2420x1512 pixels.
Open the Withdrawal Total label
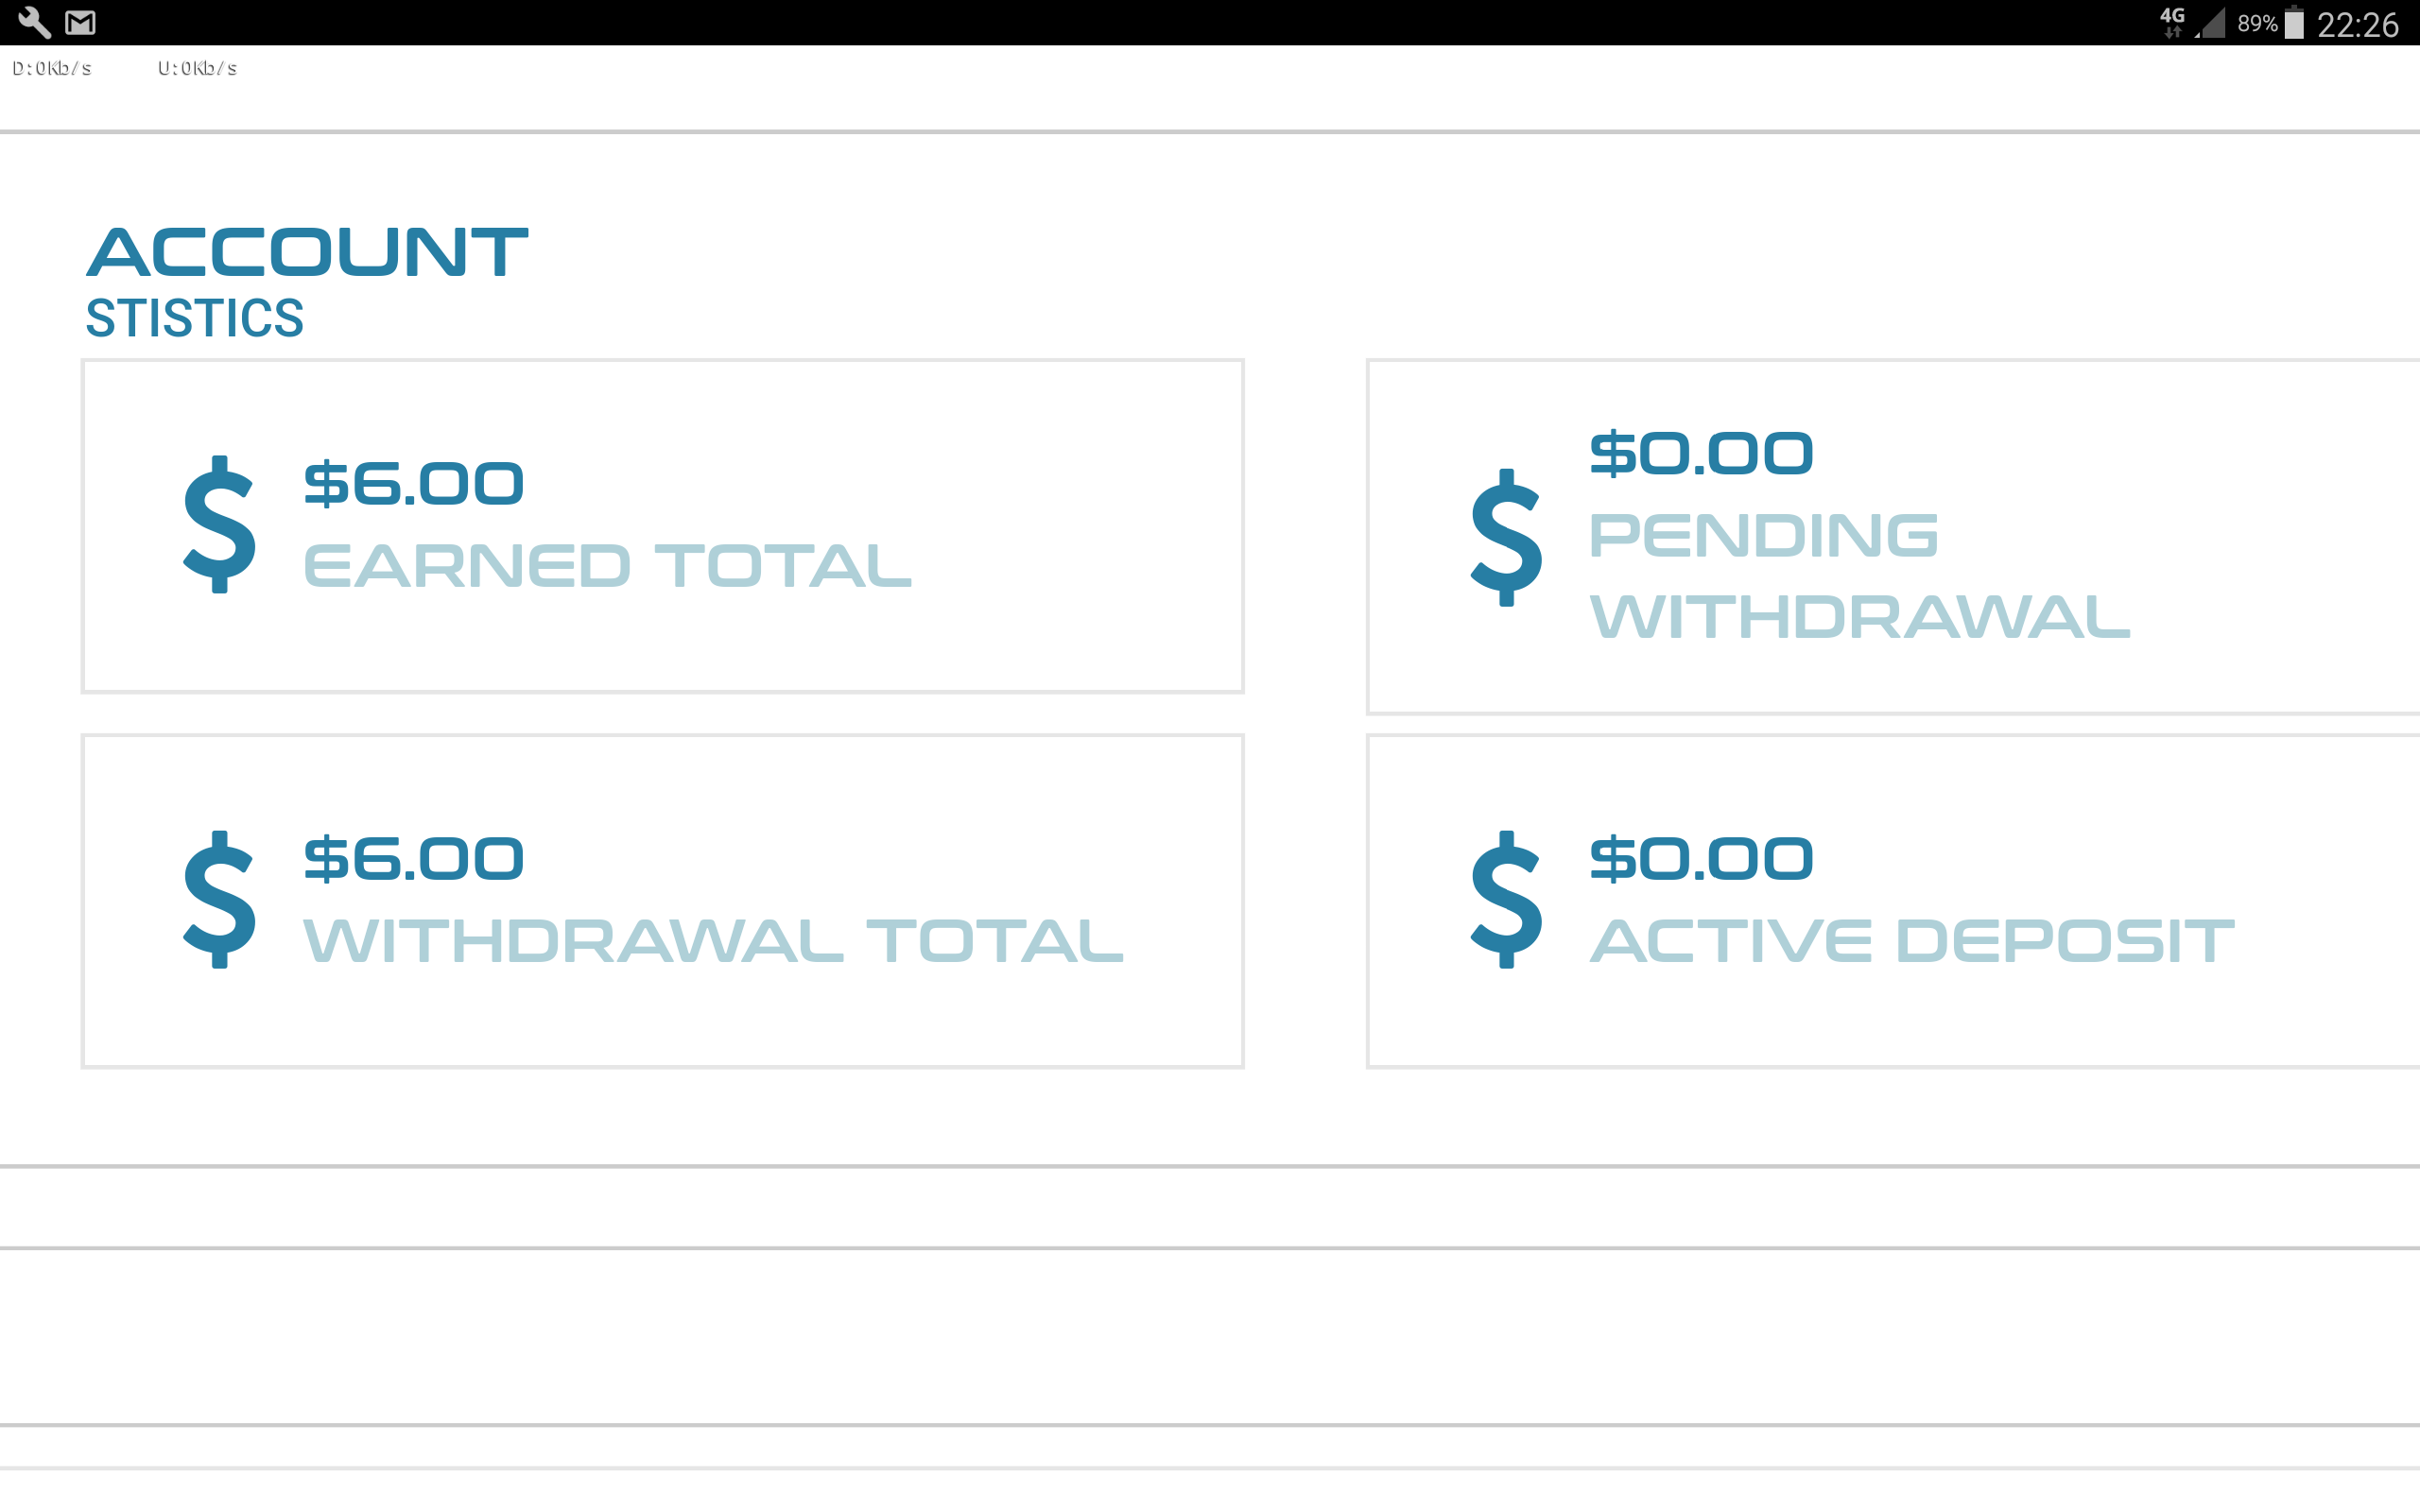pos(713,941)
